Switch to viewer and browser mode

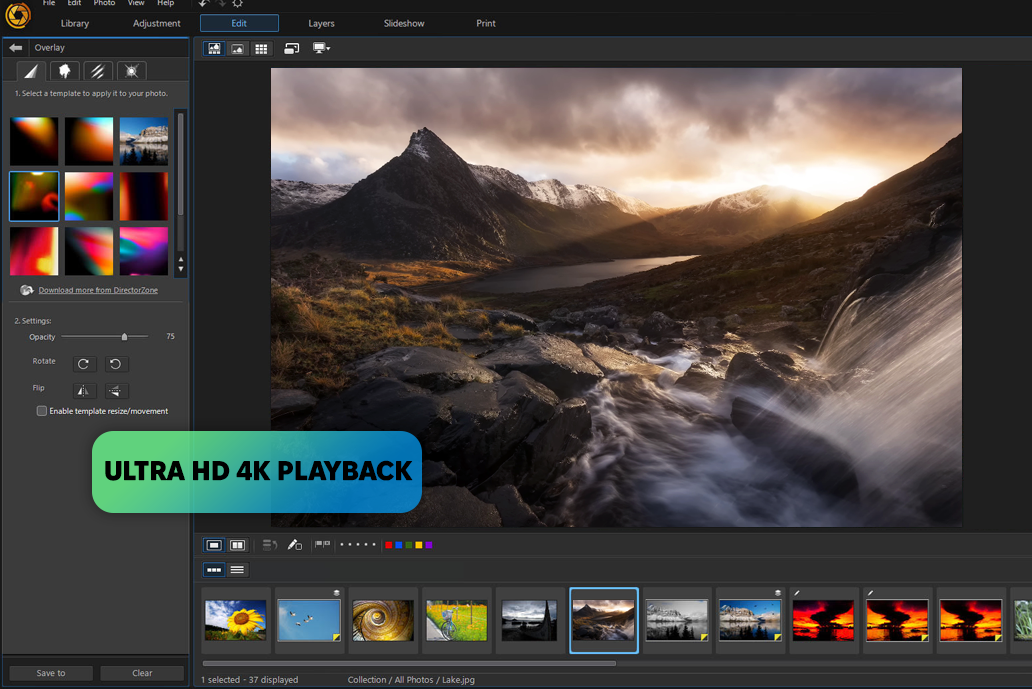coord(214,49)
